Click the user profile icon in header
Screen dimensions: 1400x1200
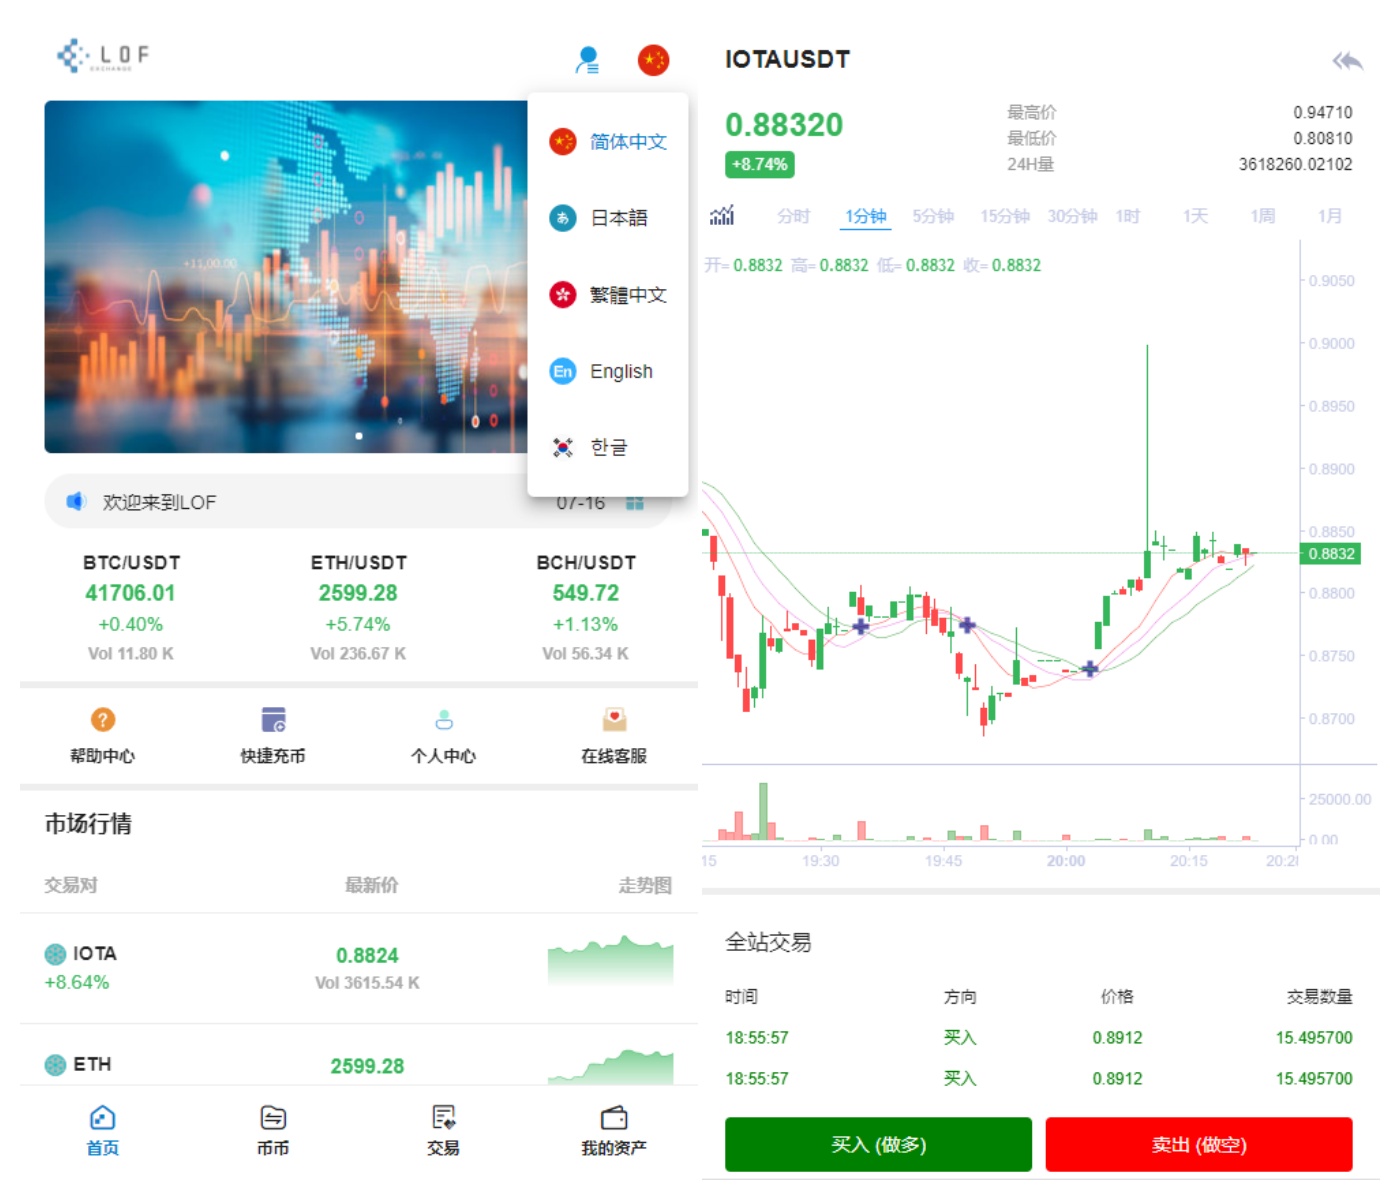587,60
